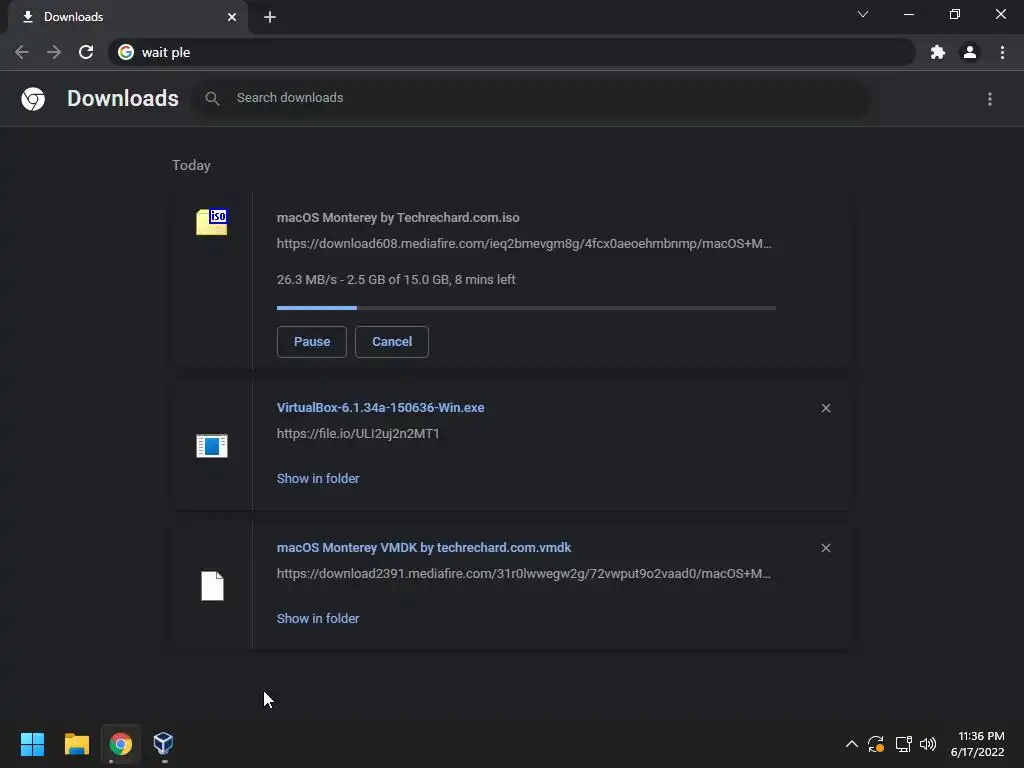Close the Downloads tab
Image resolution: width=1024 pixels, height=768 pixels.
pos(232,17)
